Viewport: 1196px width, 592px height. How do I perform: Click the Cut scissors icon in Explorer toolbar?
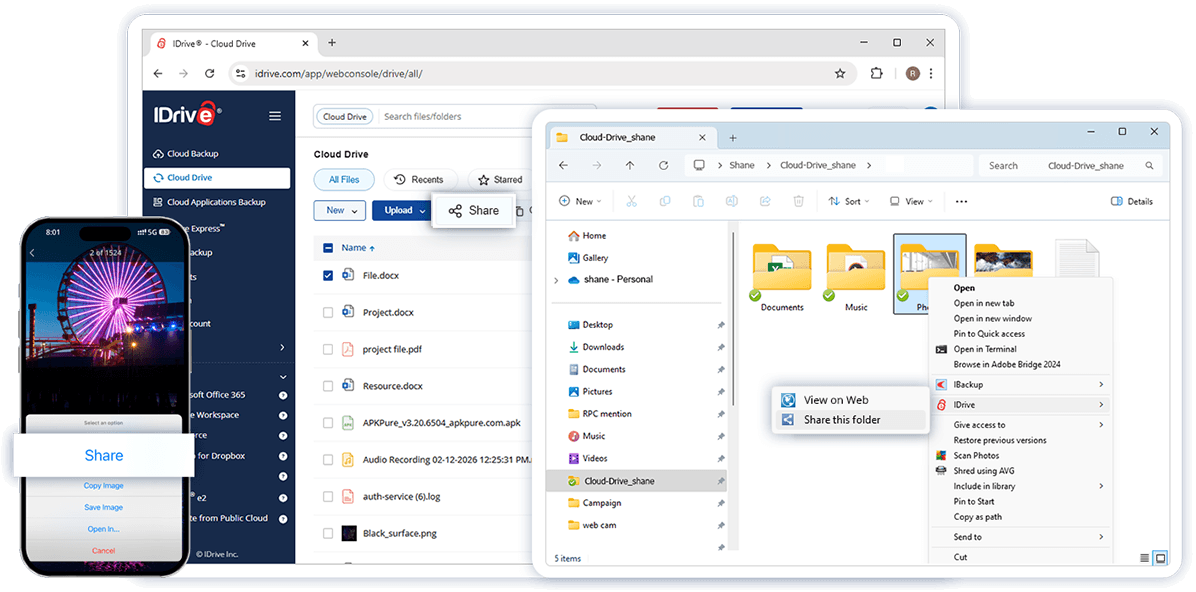click(632, 201)
